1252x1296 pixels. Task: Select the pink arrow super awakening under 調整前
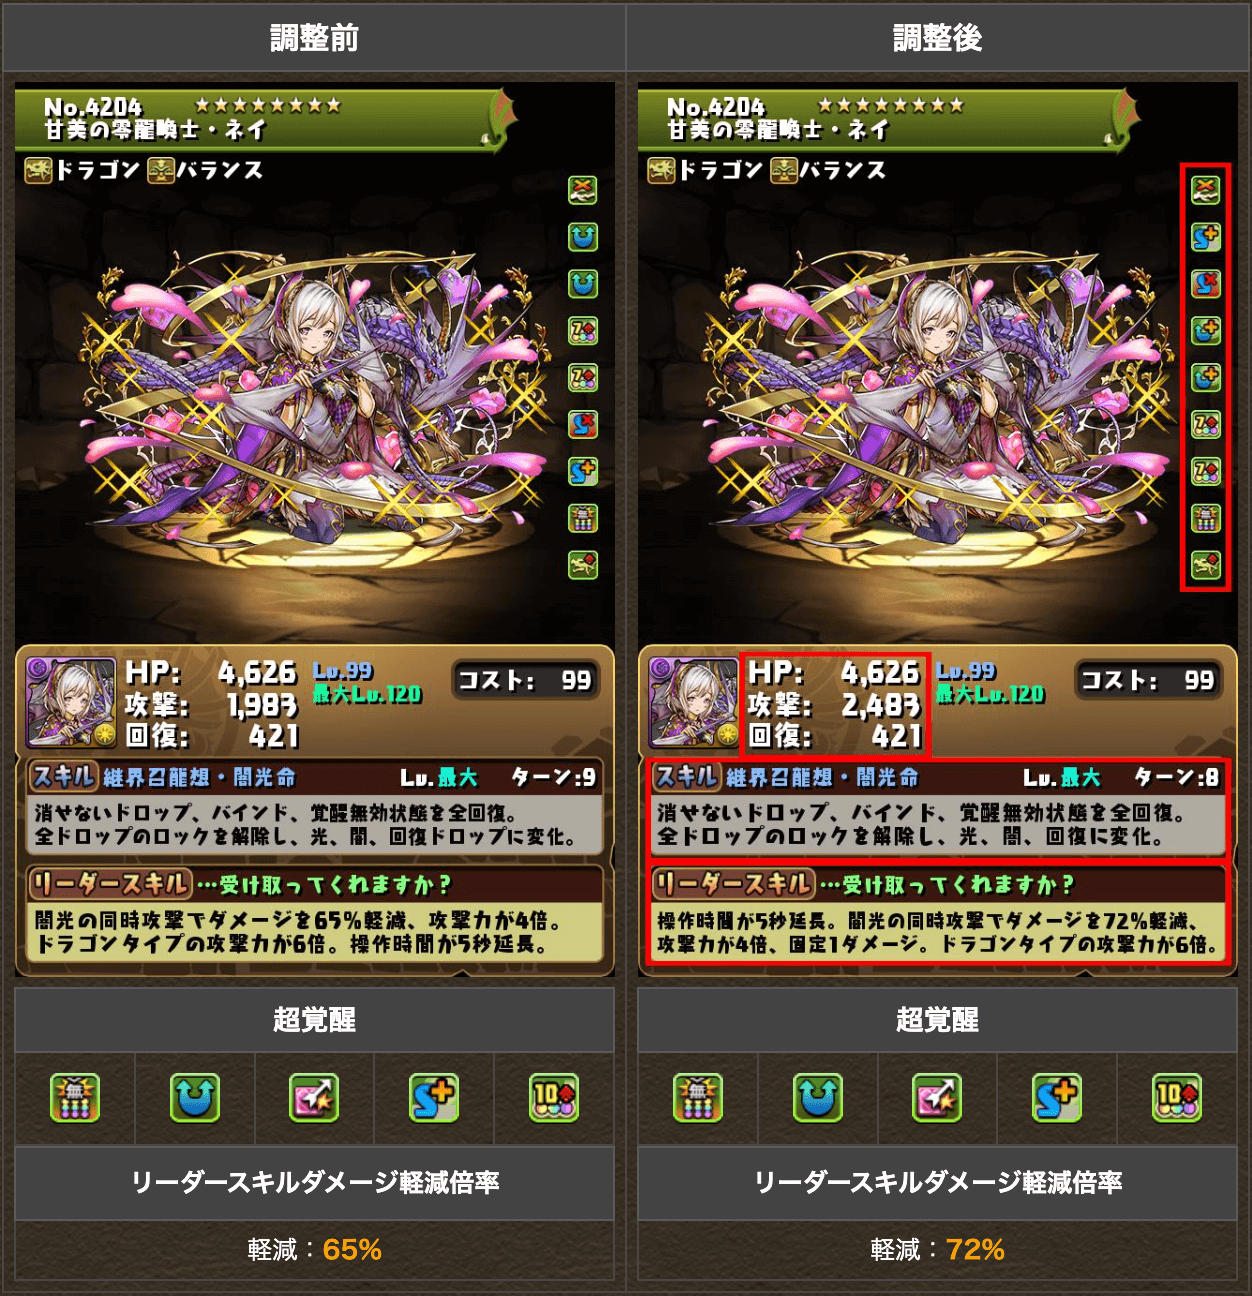[x=314, y=1098]
